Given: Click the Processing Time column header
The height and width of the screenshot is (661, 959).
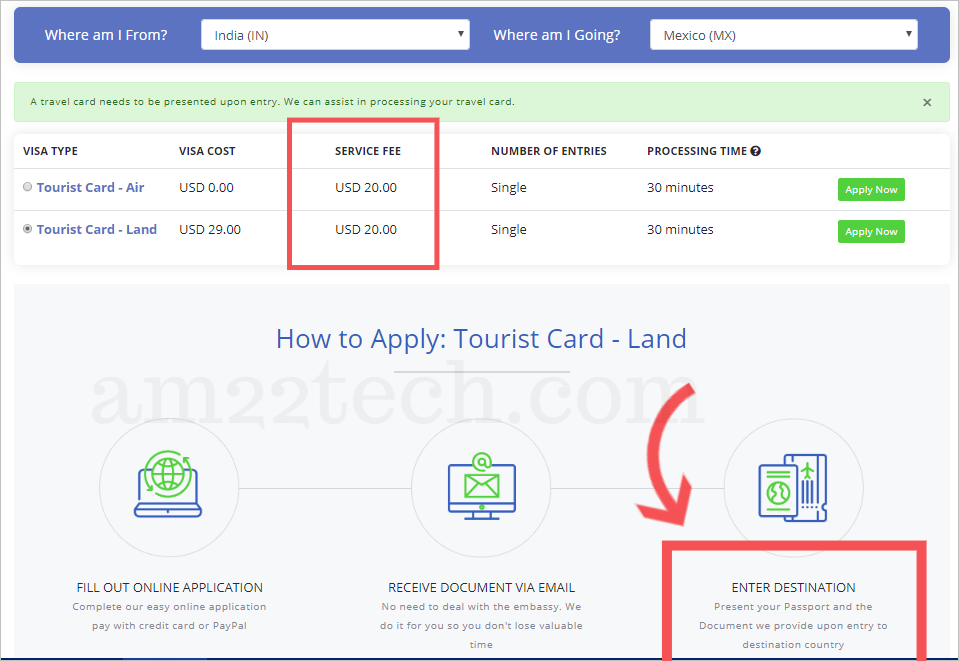Looking at the screenshot, I should pyautogui.click(x=696, y=151).
